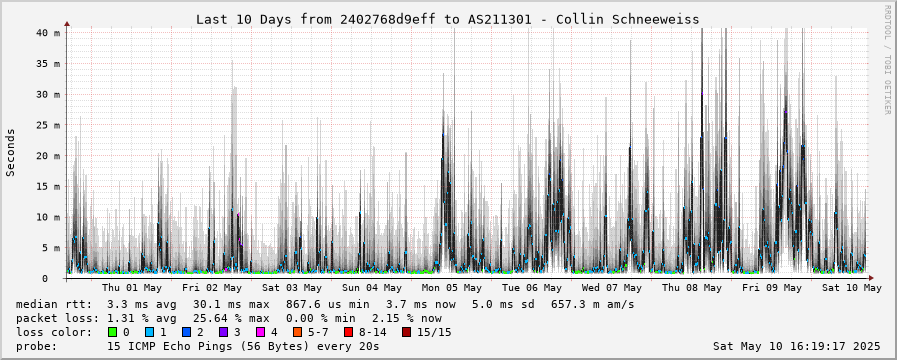Screen dimensions: 897x360
Task: Click the '2.15 % now' value
Action: [407, 318]
